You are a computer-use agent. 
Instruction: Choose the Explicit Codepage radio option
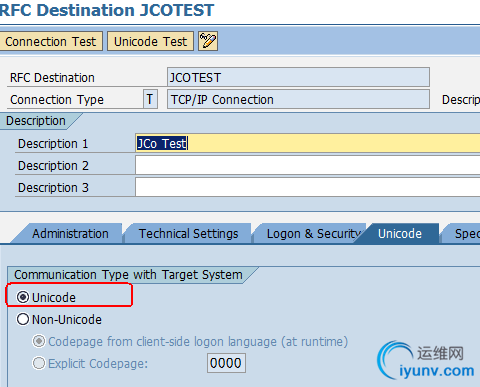39,363
